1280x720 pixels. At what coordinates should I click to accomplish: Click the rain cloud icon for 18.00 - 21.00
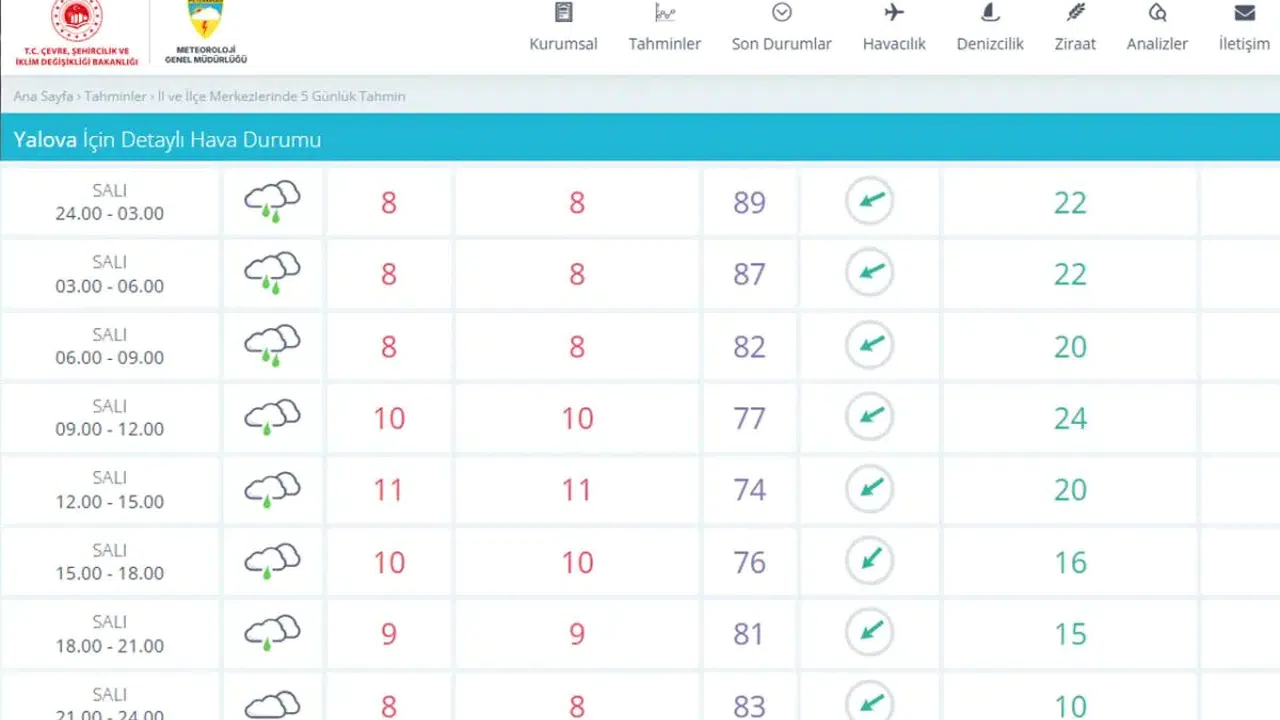(x=272, y=633)
